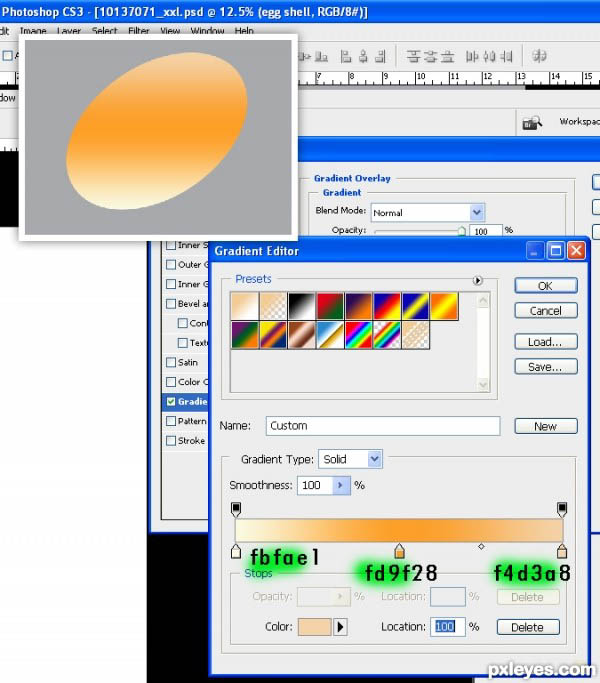Select the copper gradient preset
Viewport: 600px width, 683px height.
coord(303,335)
